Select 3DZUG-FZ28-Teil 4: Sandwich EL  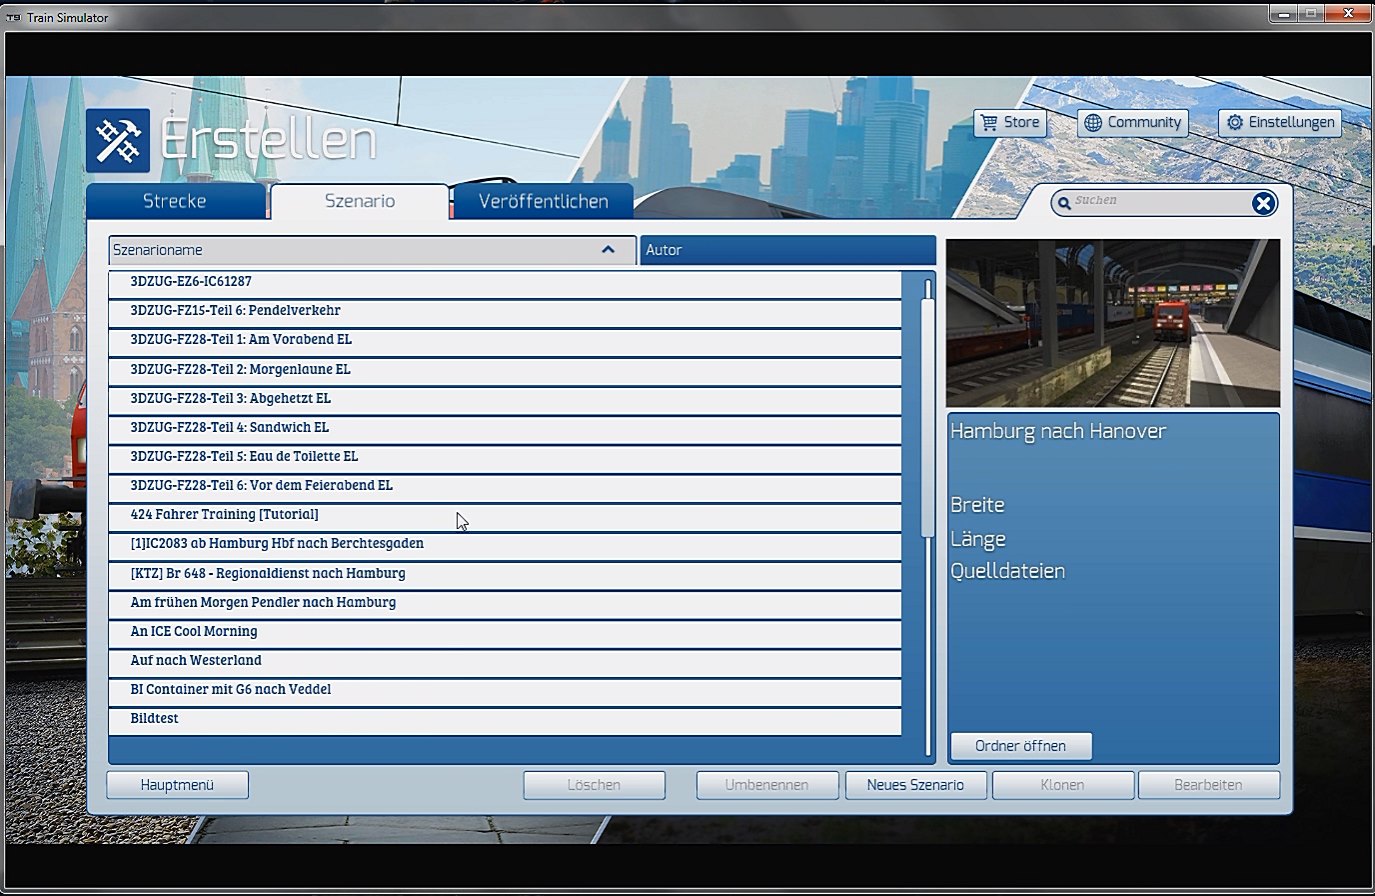coord(505,428)
